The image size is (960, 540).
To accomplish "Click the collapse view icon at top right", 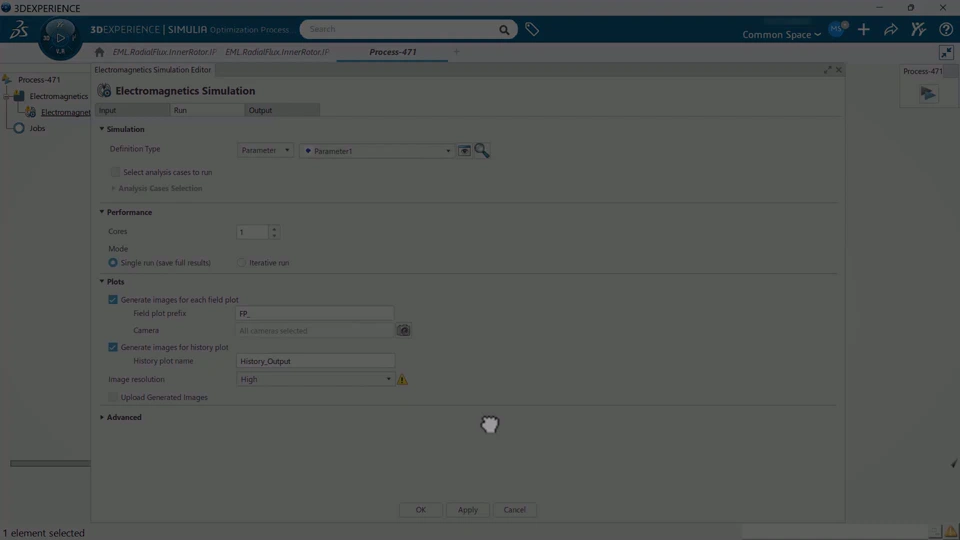I will point(947,53).
